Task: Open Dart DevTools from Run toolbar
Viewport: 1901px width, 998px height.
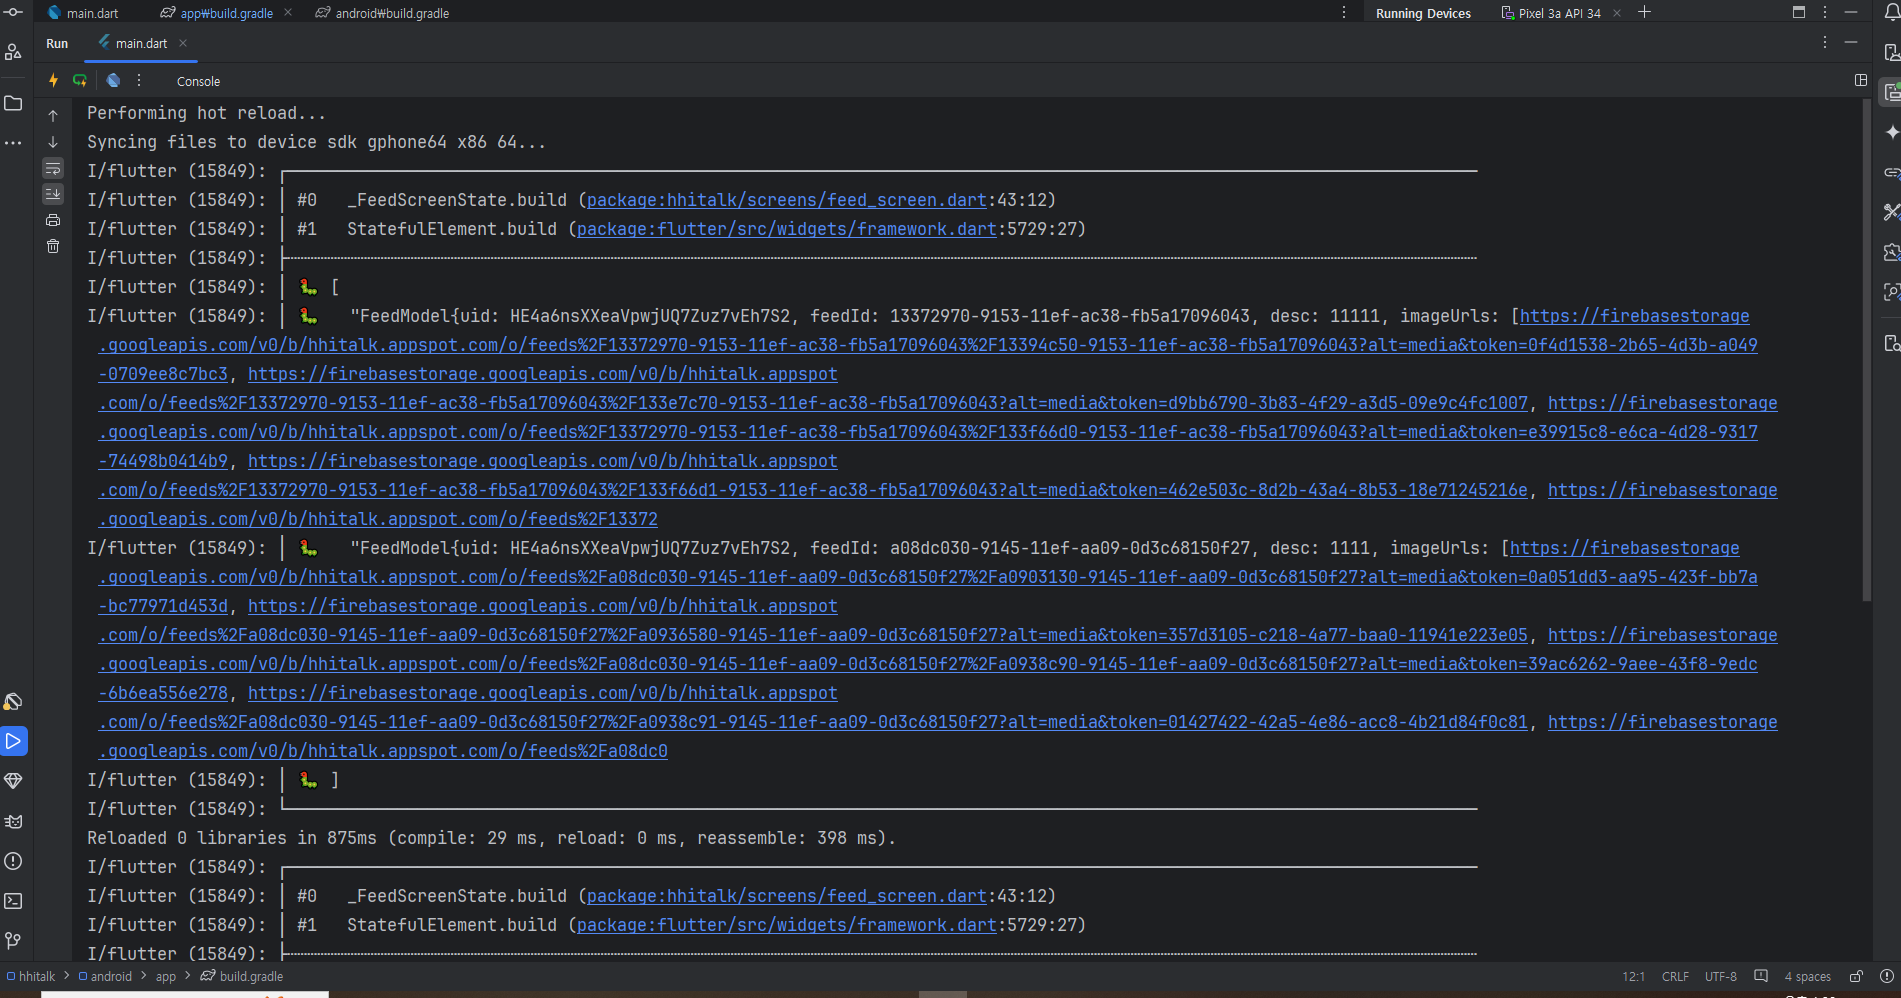Action: (x=114, y=81)
